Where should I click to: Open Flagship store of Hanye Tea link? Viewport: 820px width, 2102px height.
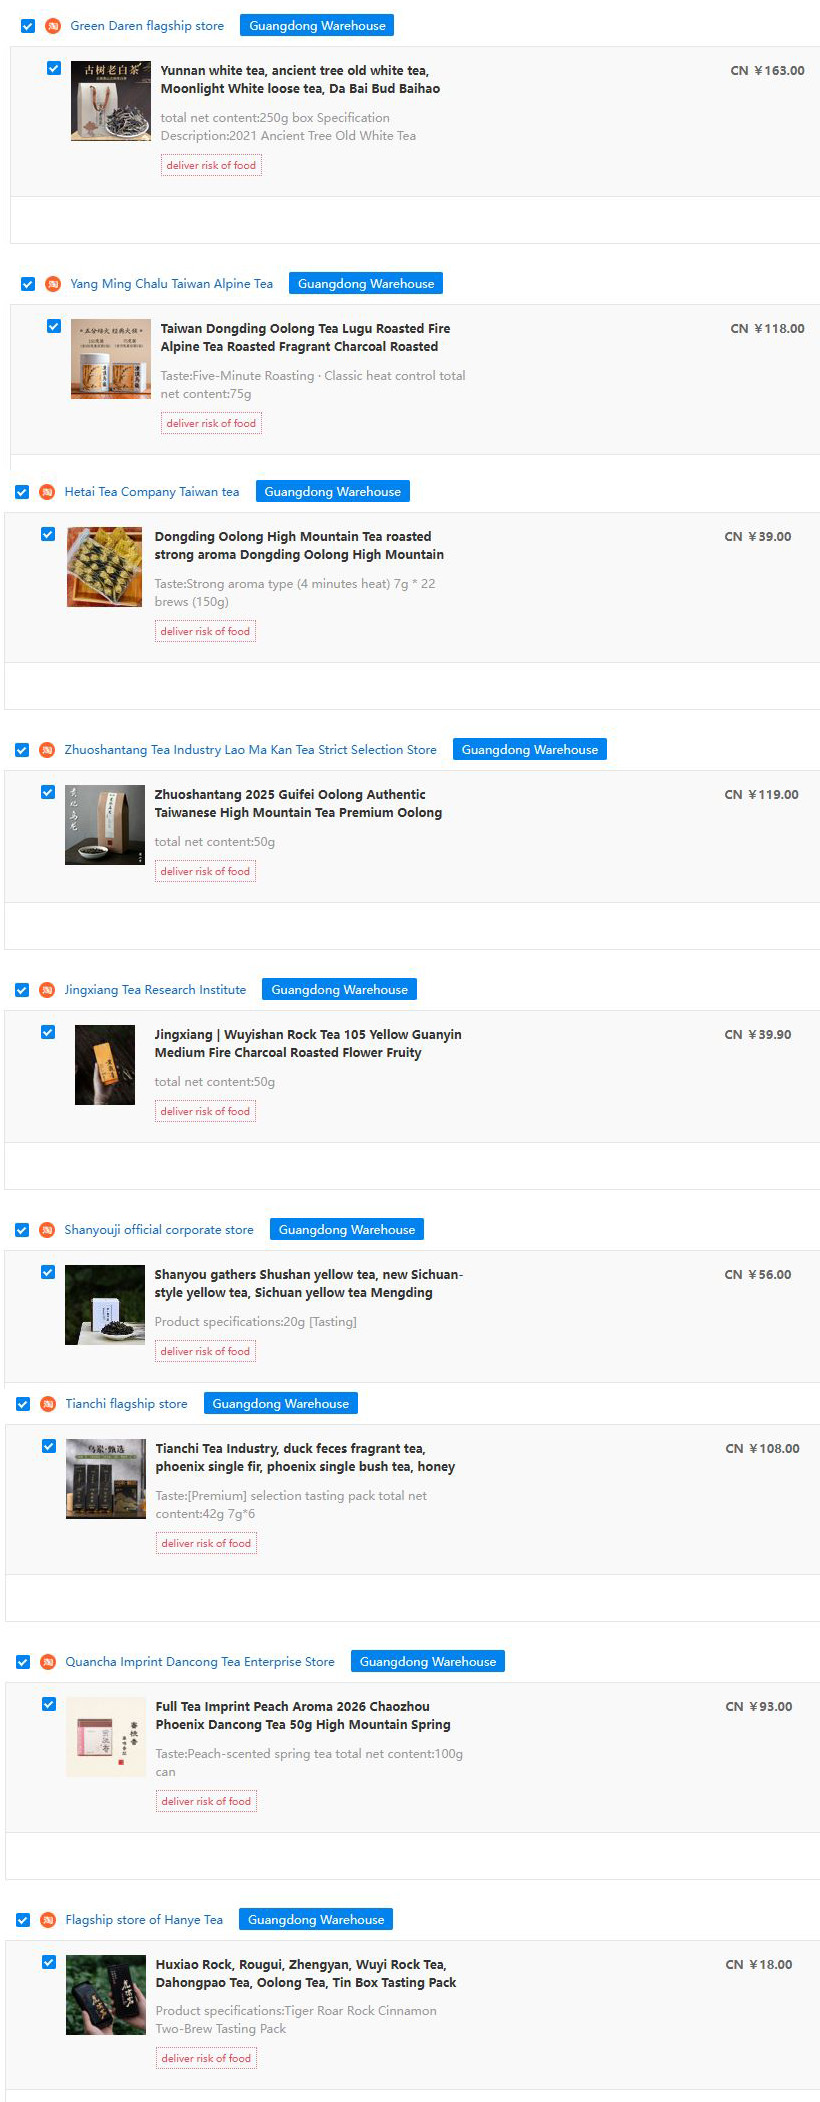click(144, 1920)
